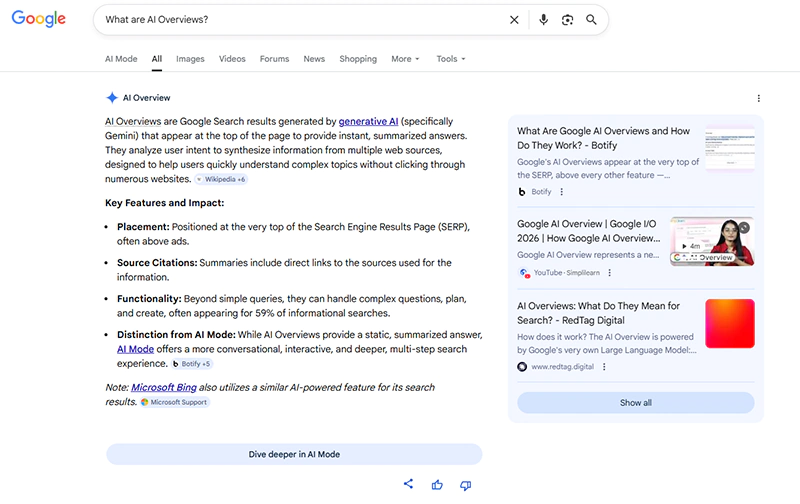This screenshot has width=800, height=504.
Task: Follow the AI Mode link in text
Action: tap(135, 349)
